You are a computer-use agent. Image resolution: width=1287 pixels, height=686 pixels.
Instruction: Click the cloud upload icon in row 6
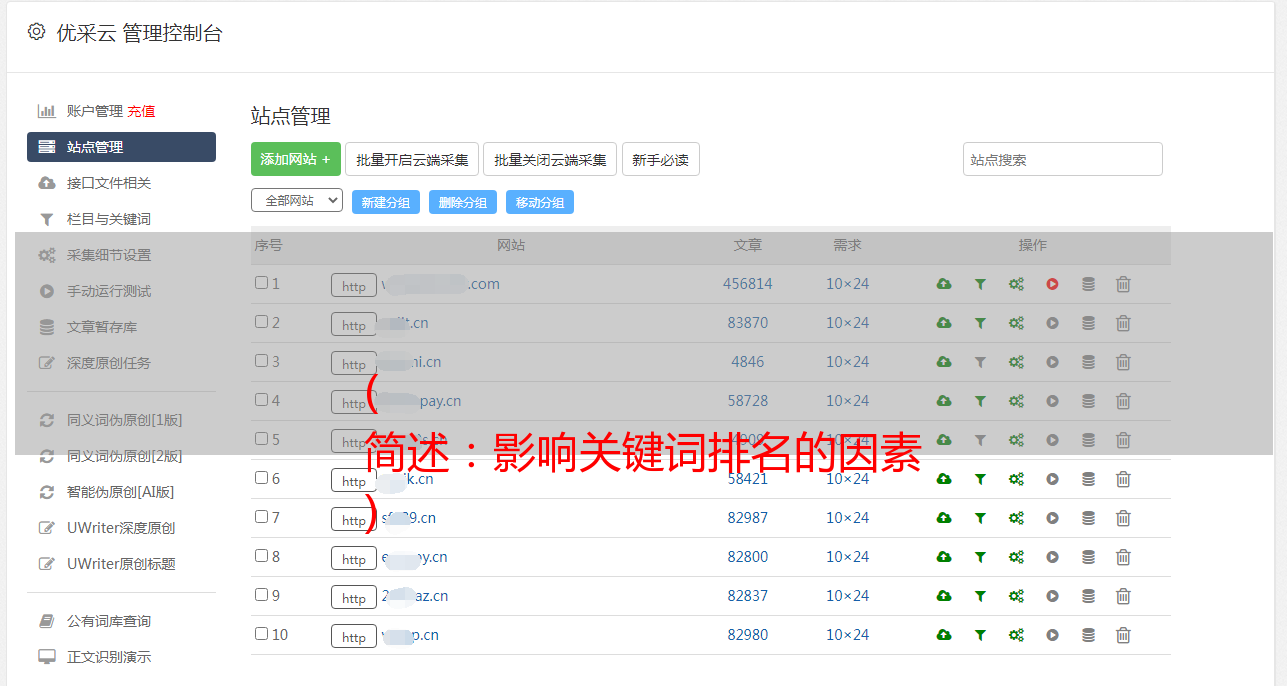click(x=944, y=480)
